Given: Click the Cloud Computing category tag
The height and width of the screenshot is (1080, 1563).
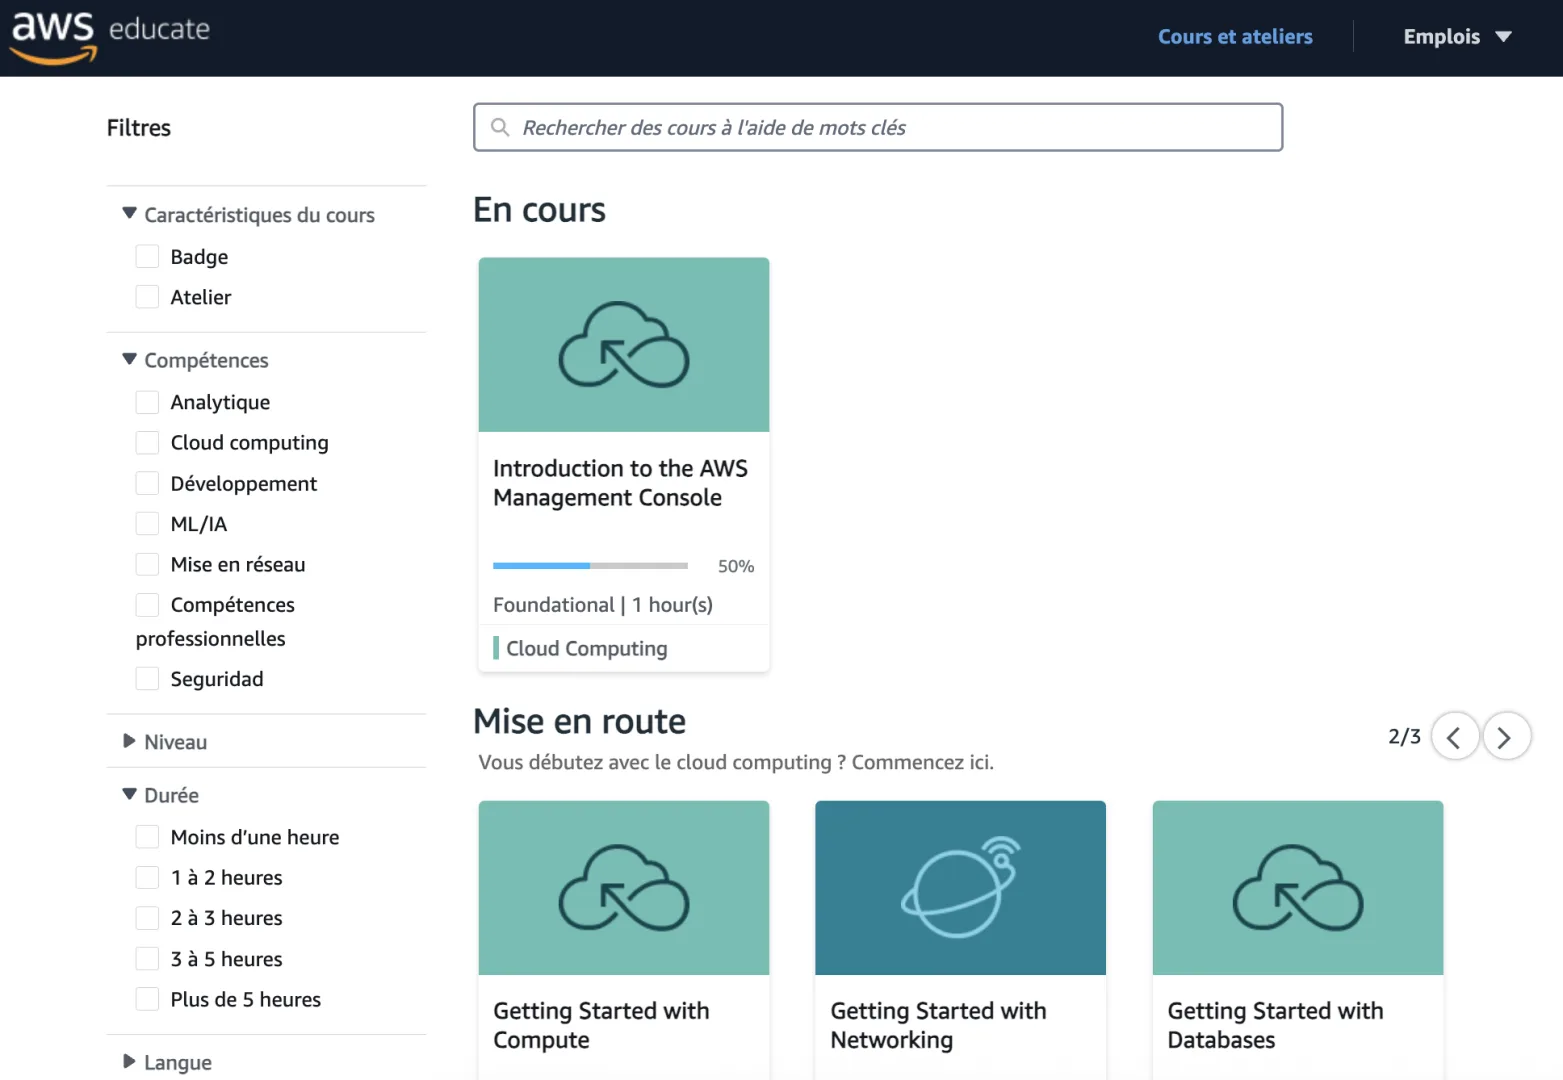Looking at the screenshot, I should click(x=580, y=648).
